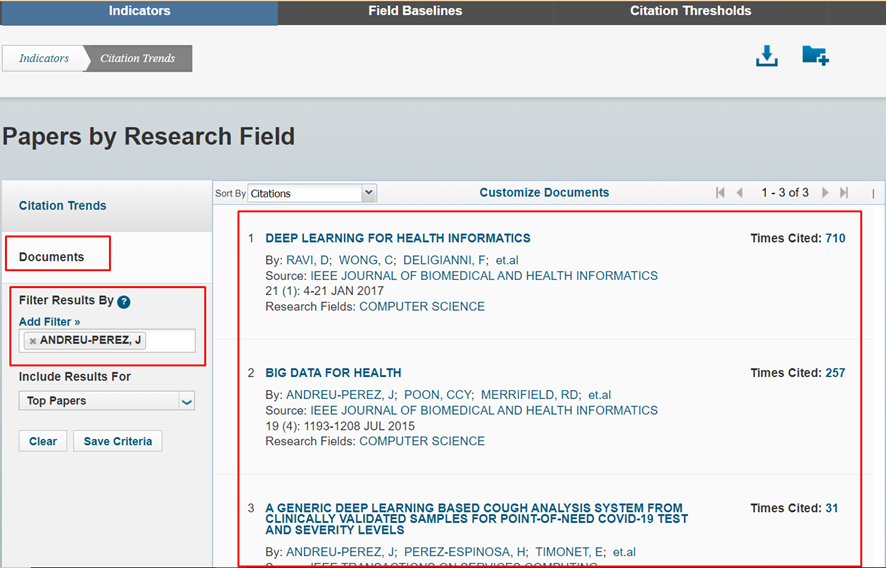The image size is (886, 568).
Task: Open Citation Trends in the sidebar
Action: click(x=63, y=206)
